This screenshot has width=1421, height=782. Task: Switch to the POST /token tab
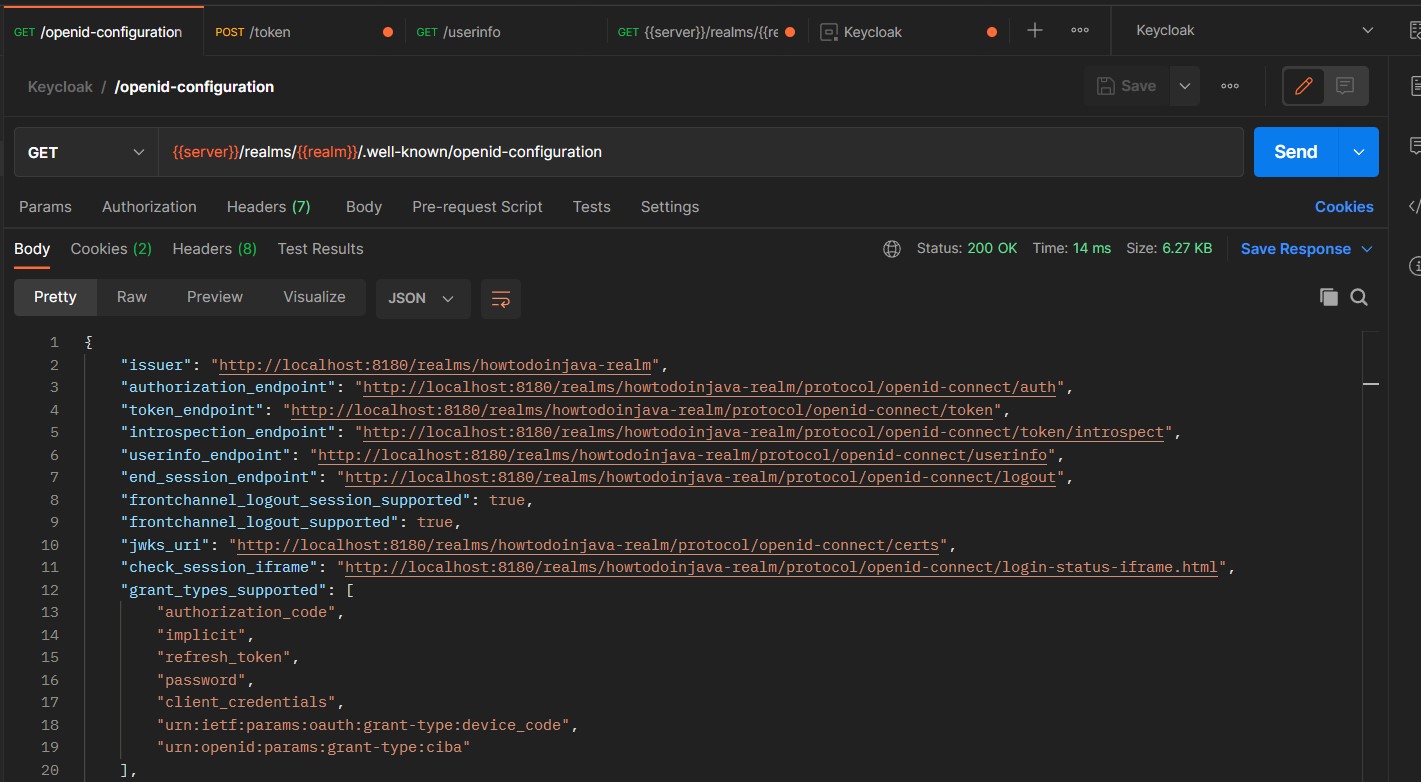tap(304, 32)
